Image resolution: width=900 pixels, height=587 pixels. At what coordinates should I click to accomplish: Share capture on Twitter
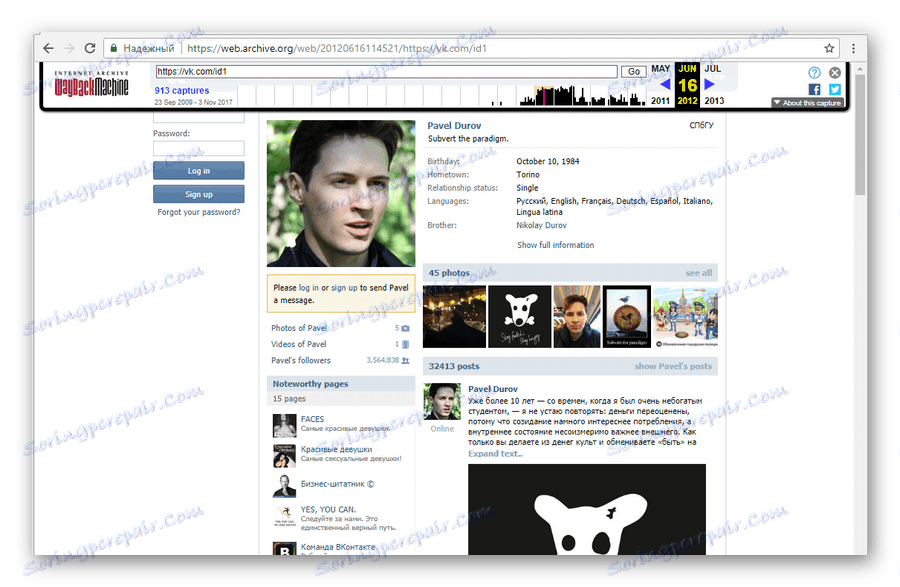coord(835,89)
